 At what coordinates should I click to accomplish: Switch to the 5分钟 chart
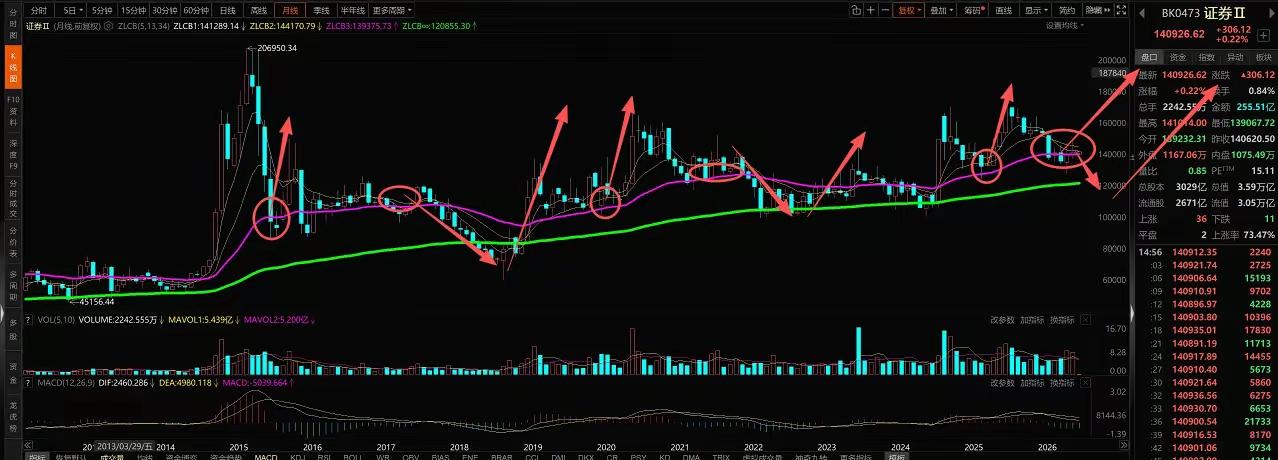(x=103, y=9)
